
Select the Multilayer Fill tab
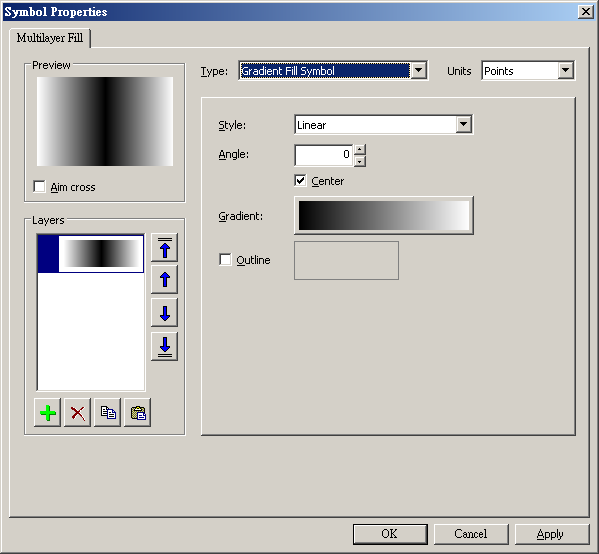(50, 38)
